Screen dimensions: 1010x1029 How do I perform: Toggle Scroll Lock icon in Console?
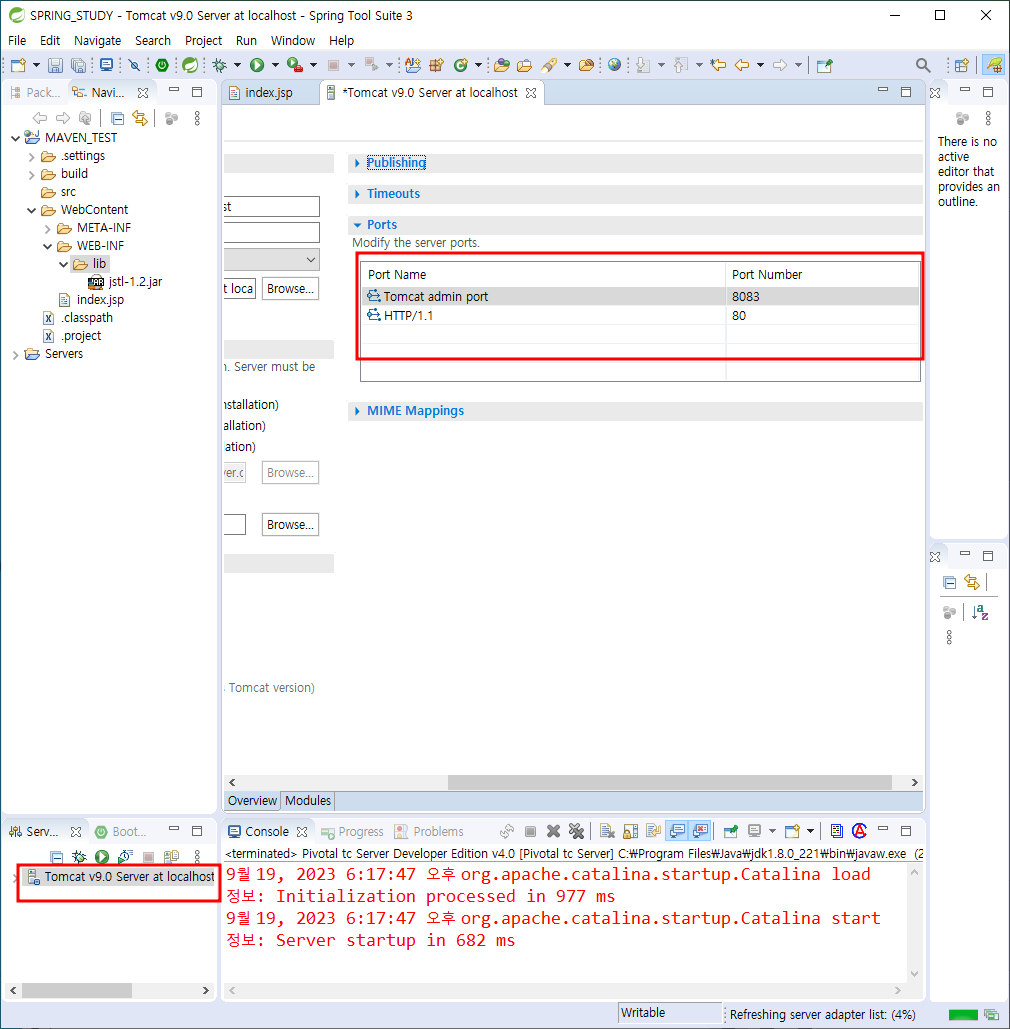[x=630, y=831]
